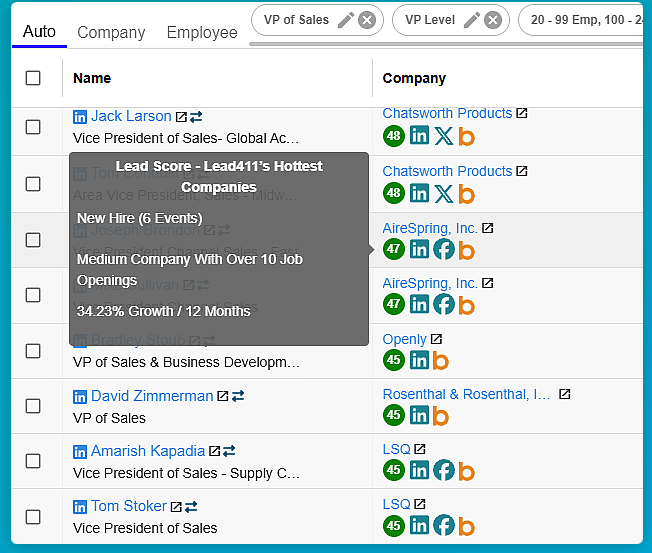Click the orange b icon in Jack Larson's row
This screenshot has height=553, width=652.
click(467, 136)
